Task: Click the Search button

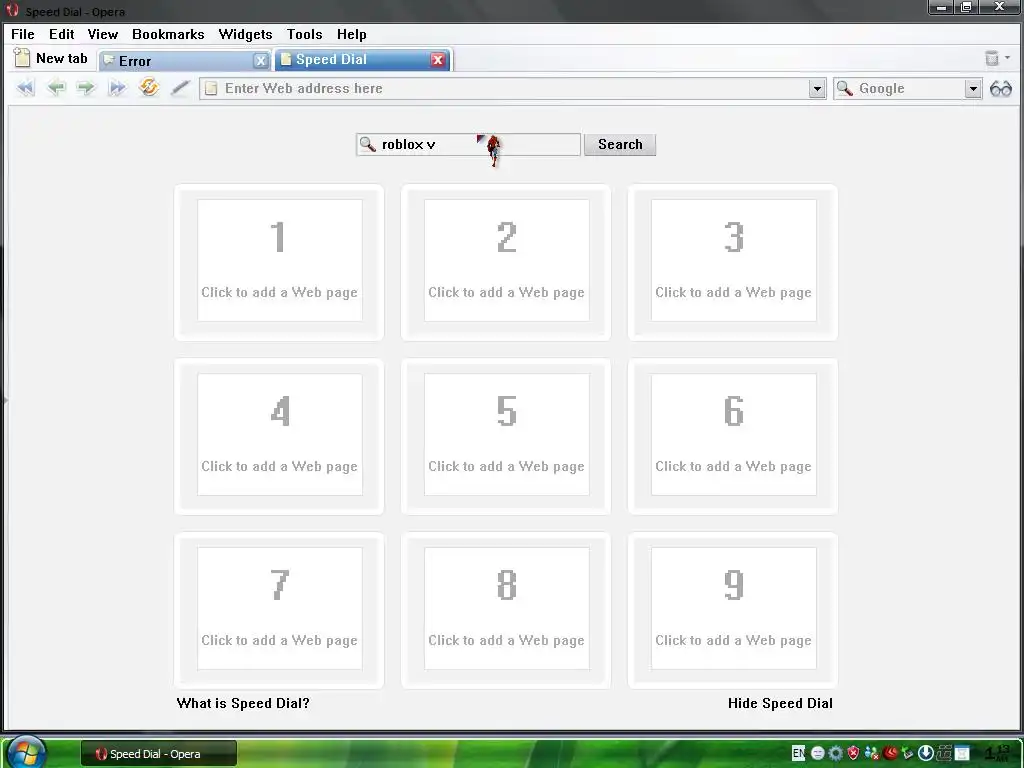Action: (620, 144)
